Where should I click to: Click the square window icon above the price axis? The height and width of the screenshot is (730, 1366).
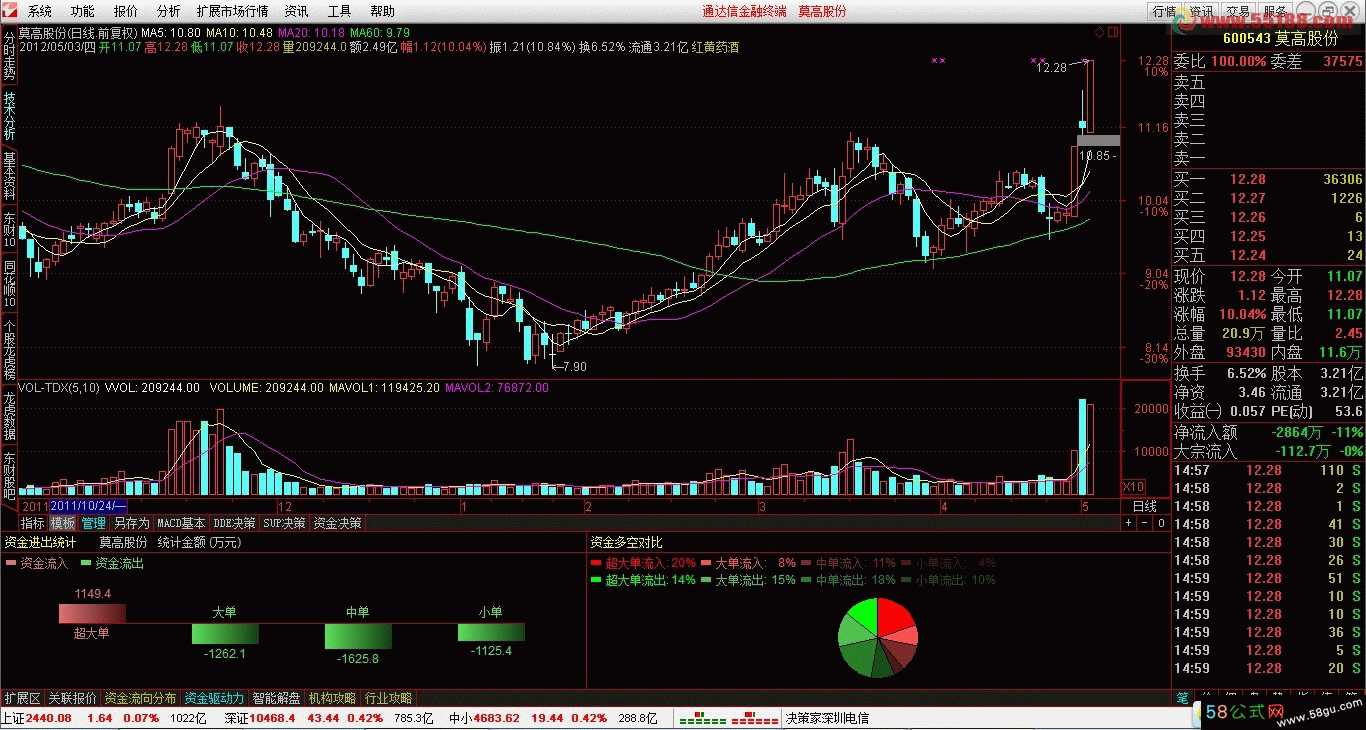coord(1113,33)
